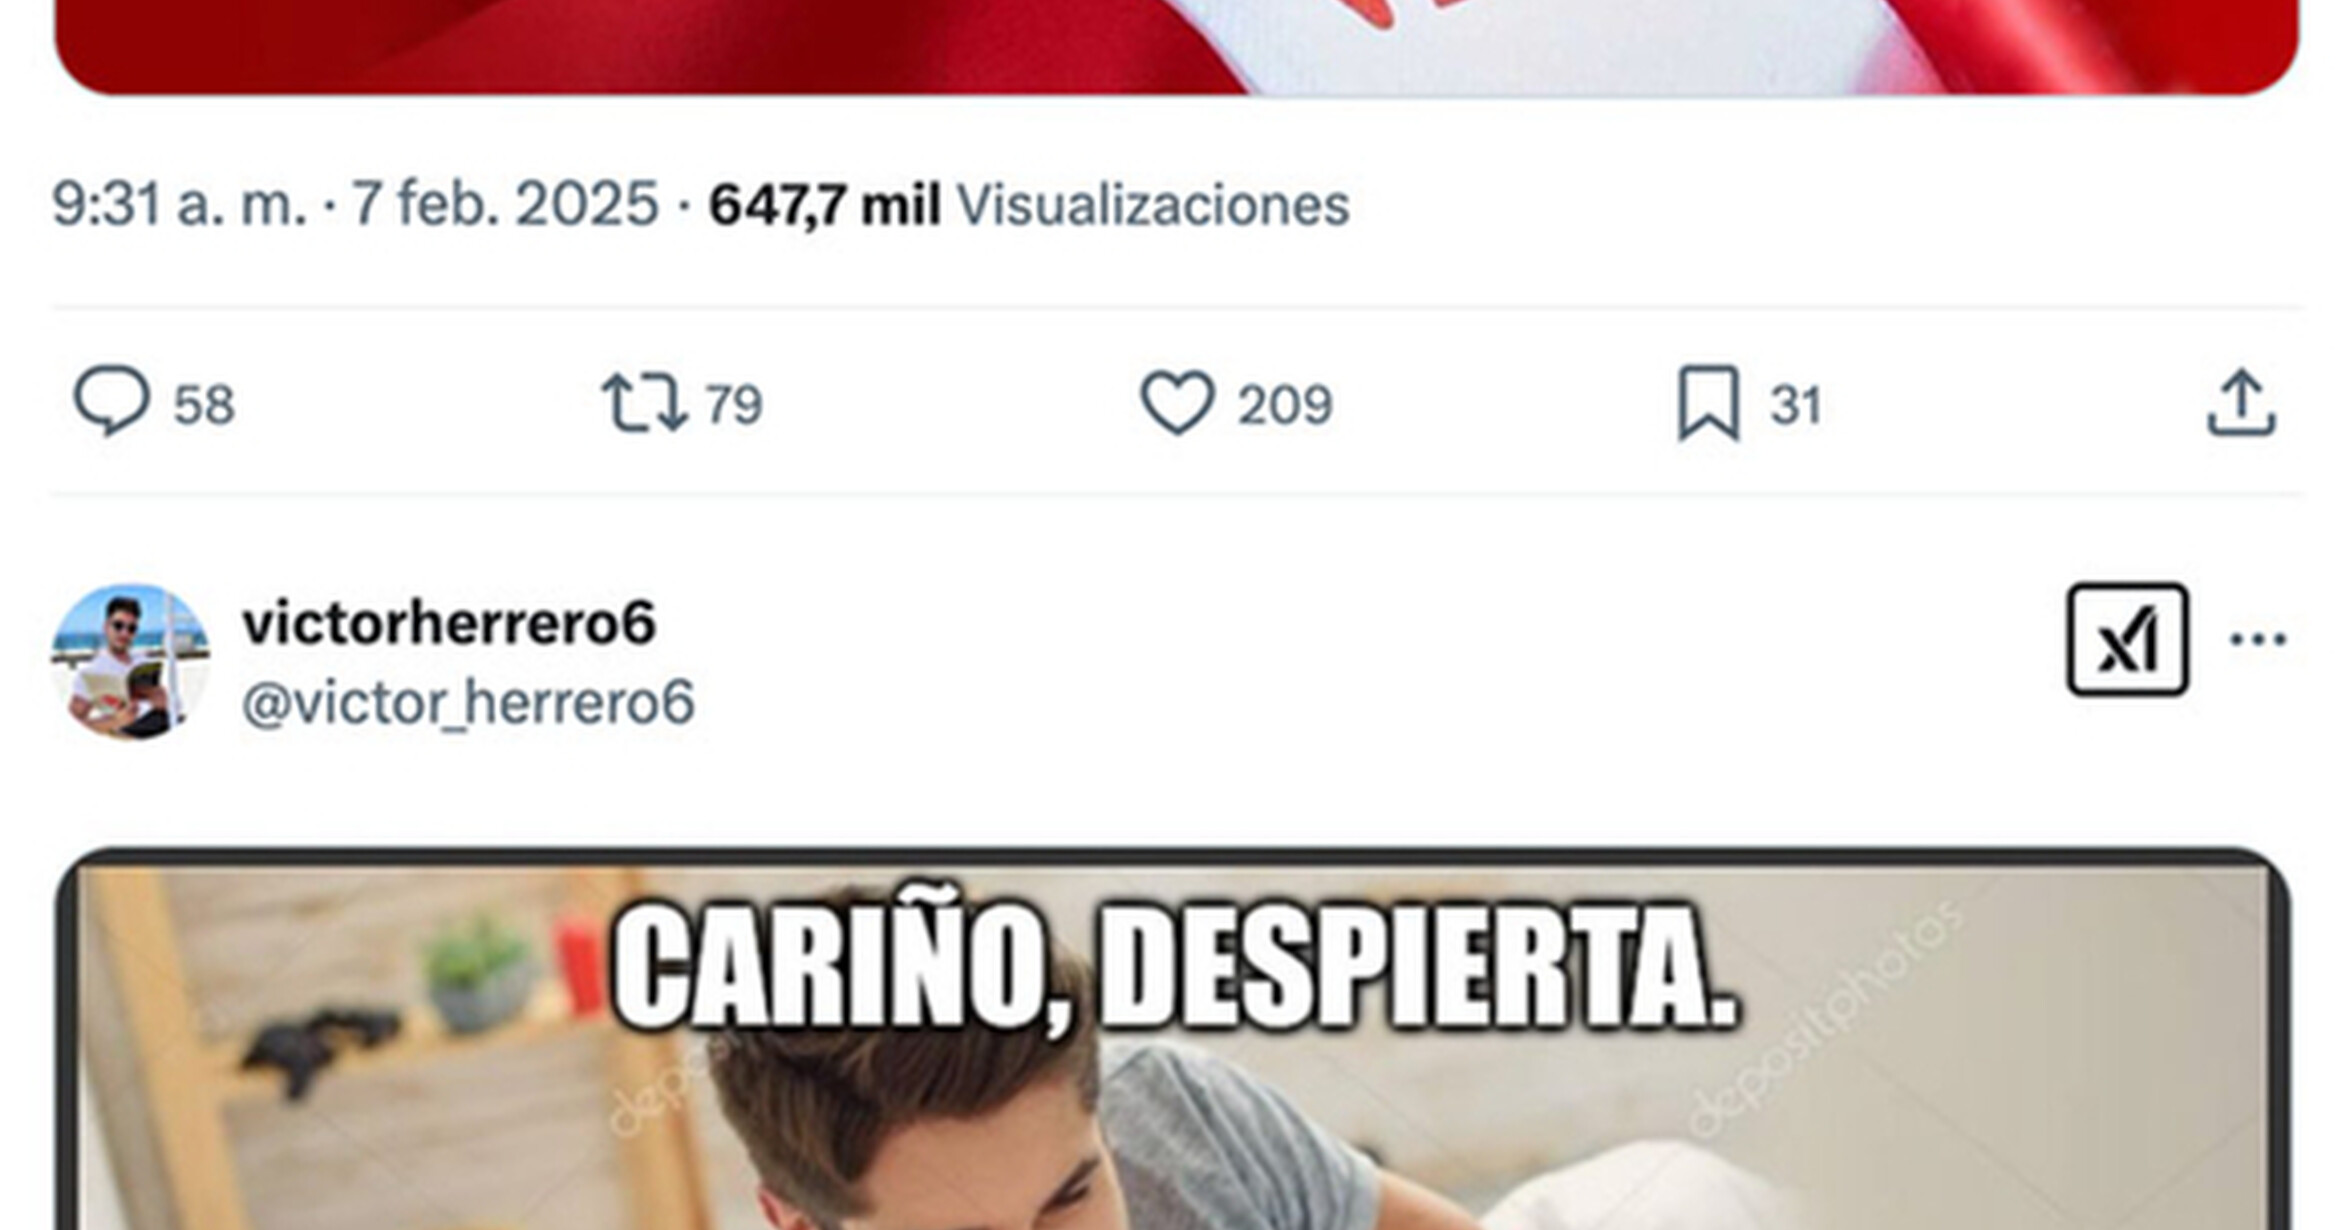Open the @victor_herrero6 handle link
Image resolution: width=2350 pixels, height=1230 pixels.
point(468,702)
